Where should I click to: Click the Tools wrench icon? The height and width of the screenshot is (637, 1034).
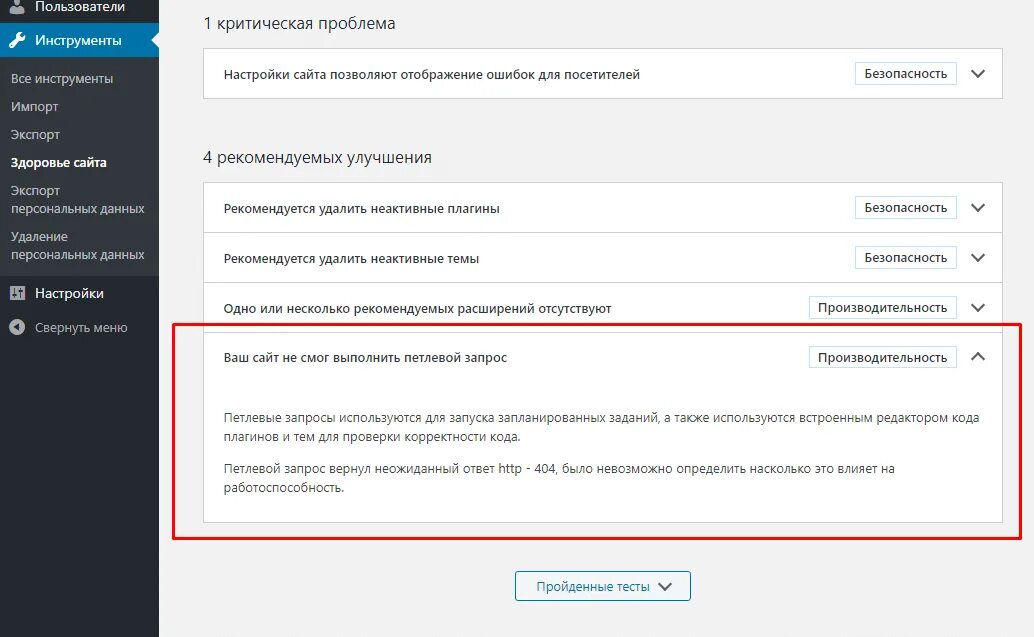click(x=17, y=41)
